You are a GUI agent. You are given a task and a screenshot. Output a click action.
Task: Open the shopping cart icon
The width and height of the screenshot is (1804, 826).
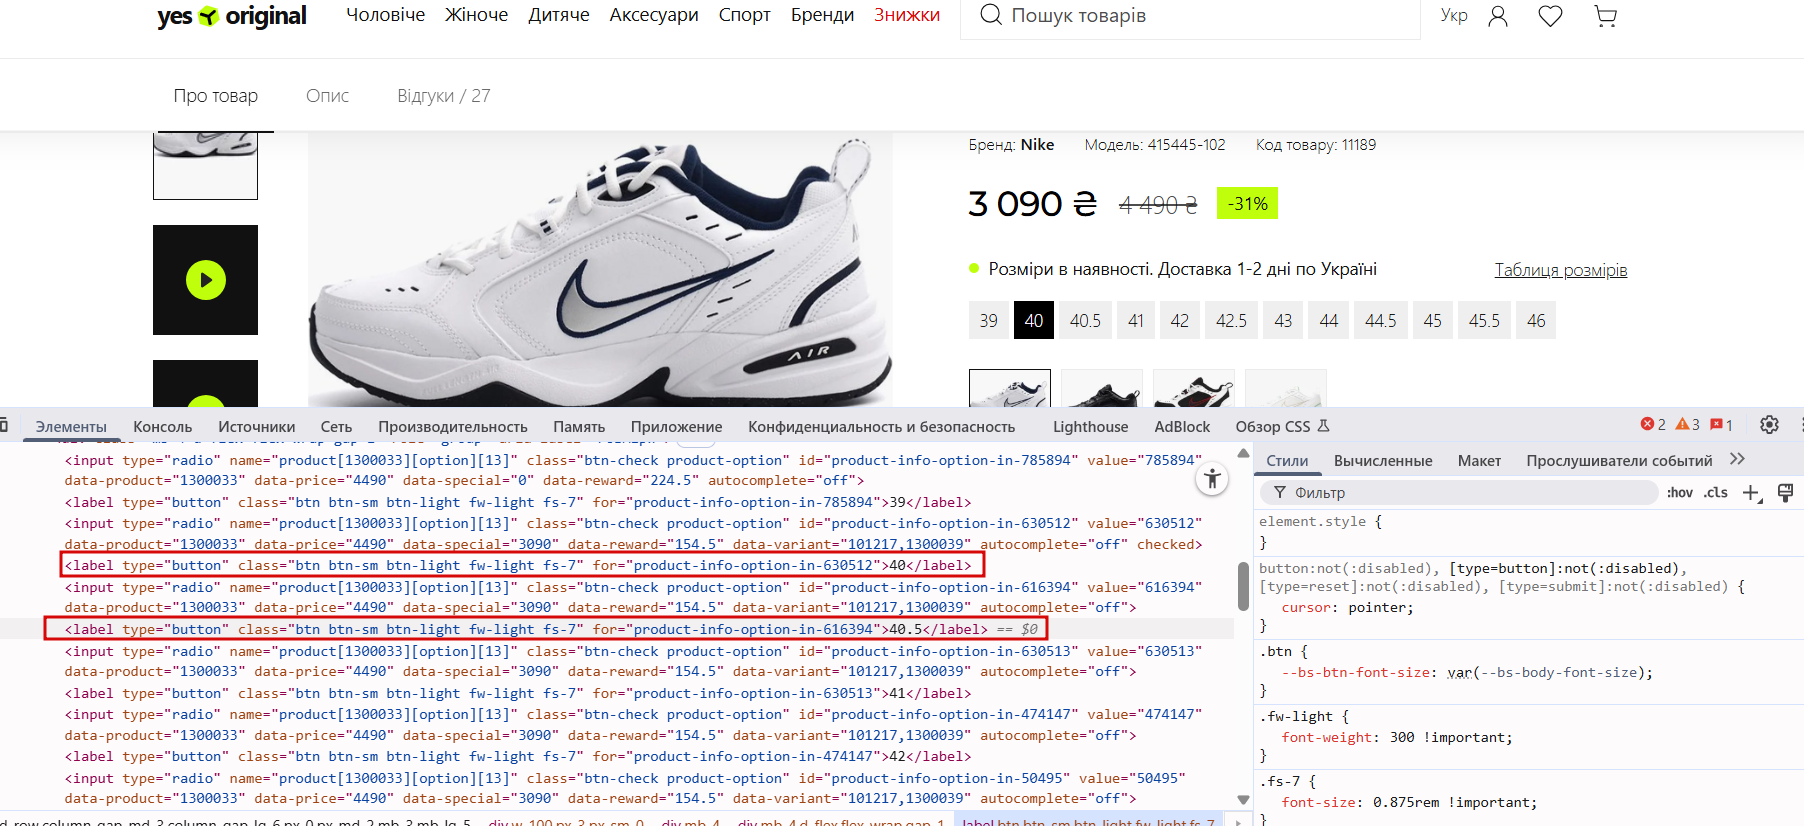(1605, 16)
